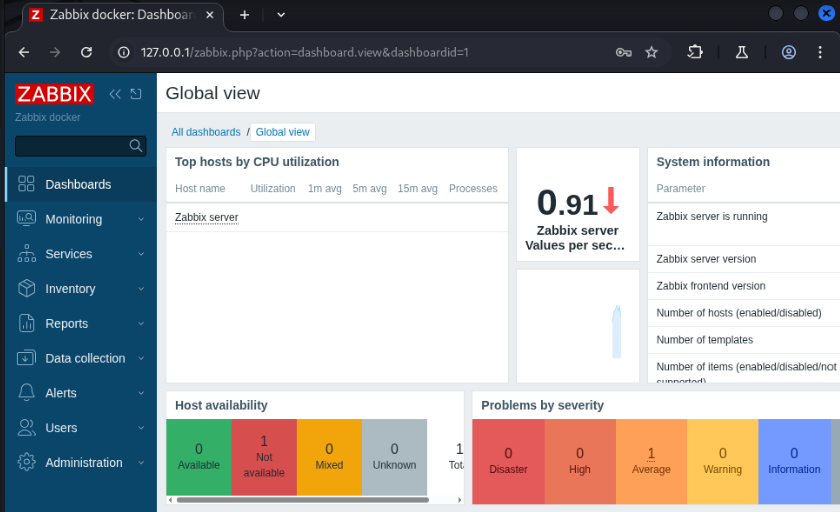Click the Chrome labs flask icon
Viewport: 840px width, 512px height.
741,52
